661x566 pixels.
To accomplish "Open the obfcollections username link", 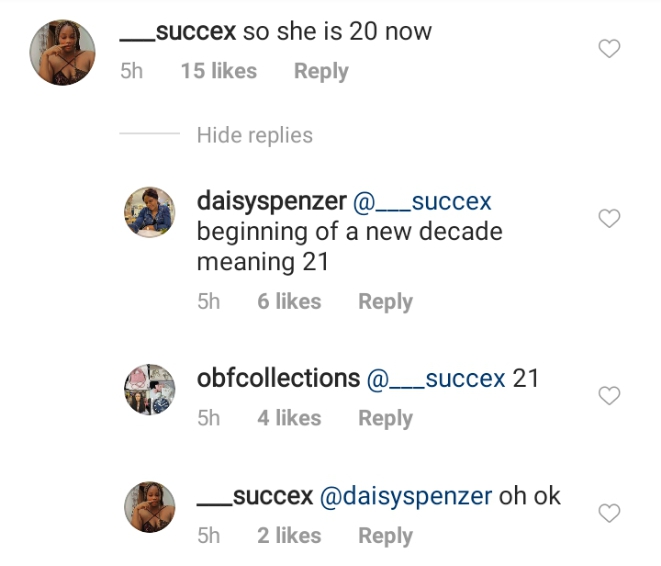I will pos(278,379).
